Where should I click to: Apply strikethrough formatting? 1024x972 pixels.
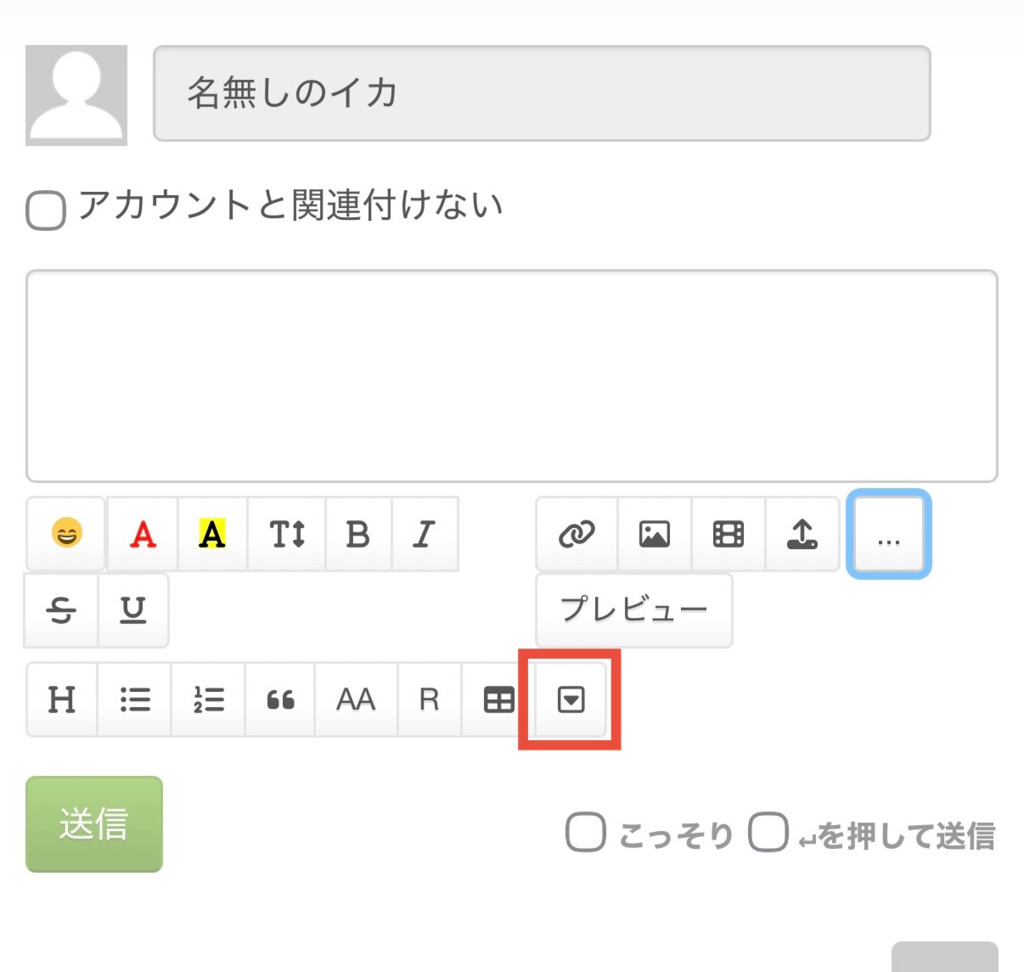point(62,609)
